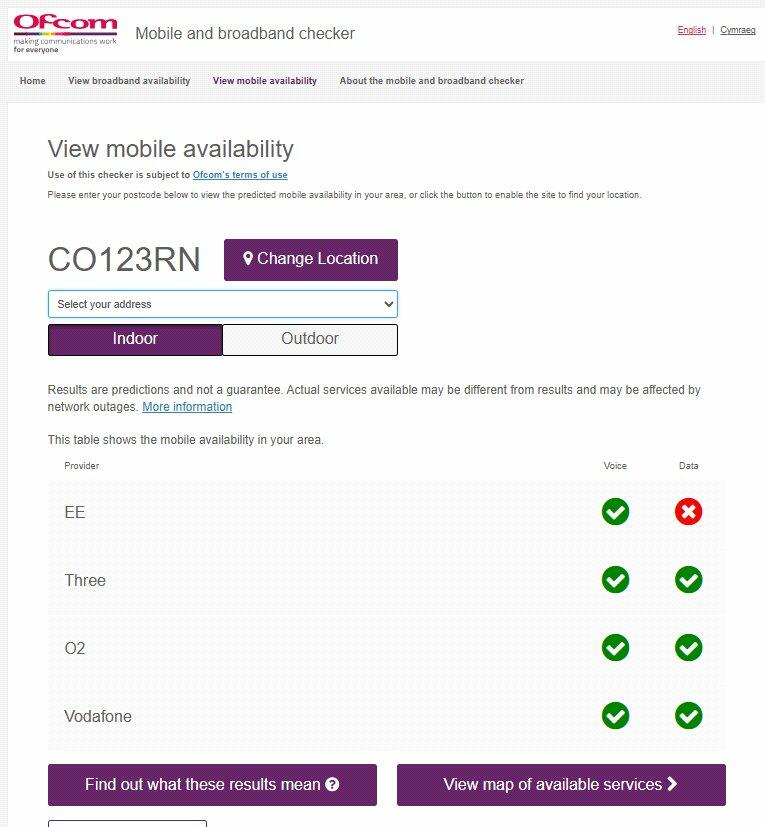The width and height of the screenshot is (765, 827).
Task: Click Three's voice availability checkmark
Action: [615, 580]
